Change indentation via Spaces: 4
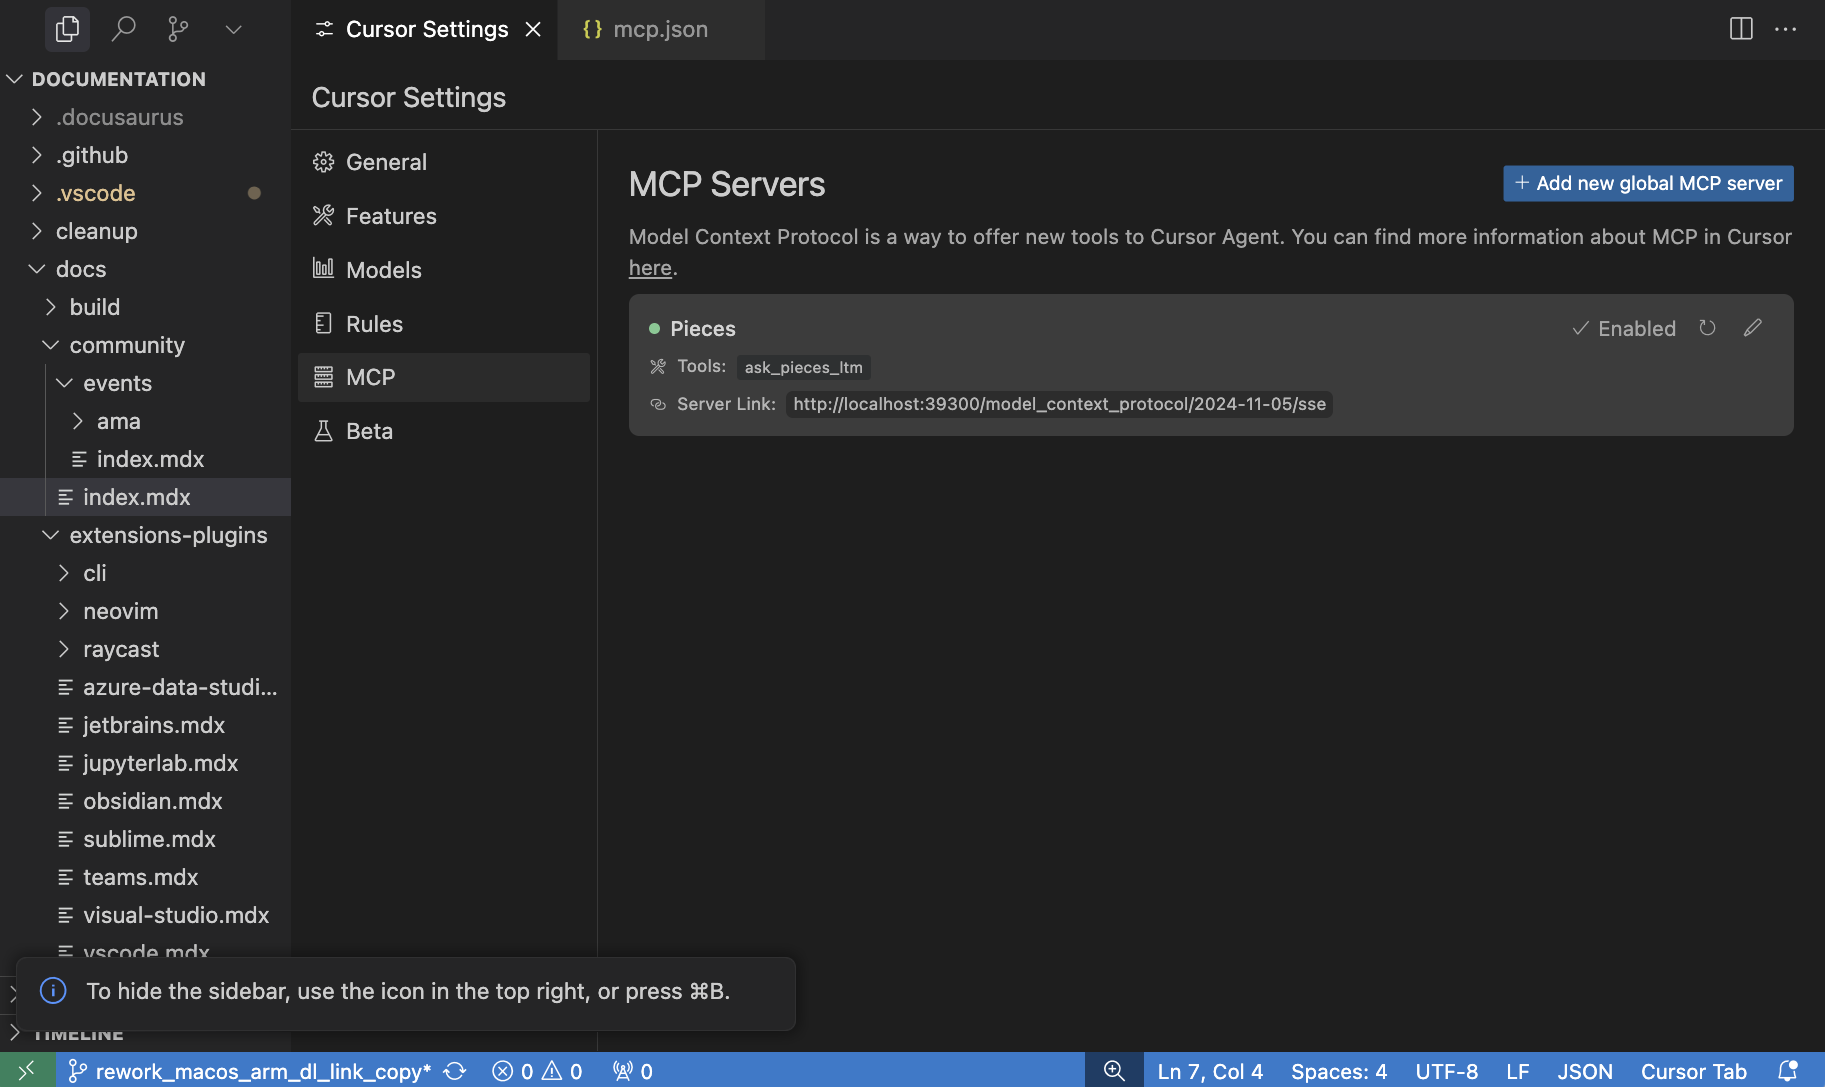The image size is (1825, 1087). [1339, 1071]
